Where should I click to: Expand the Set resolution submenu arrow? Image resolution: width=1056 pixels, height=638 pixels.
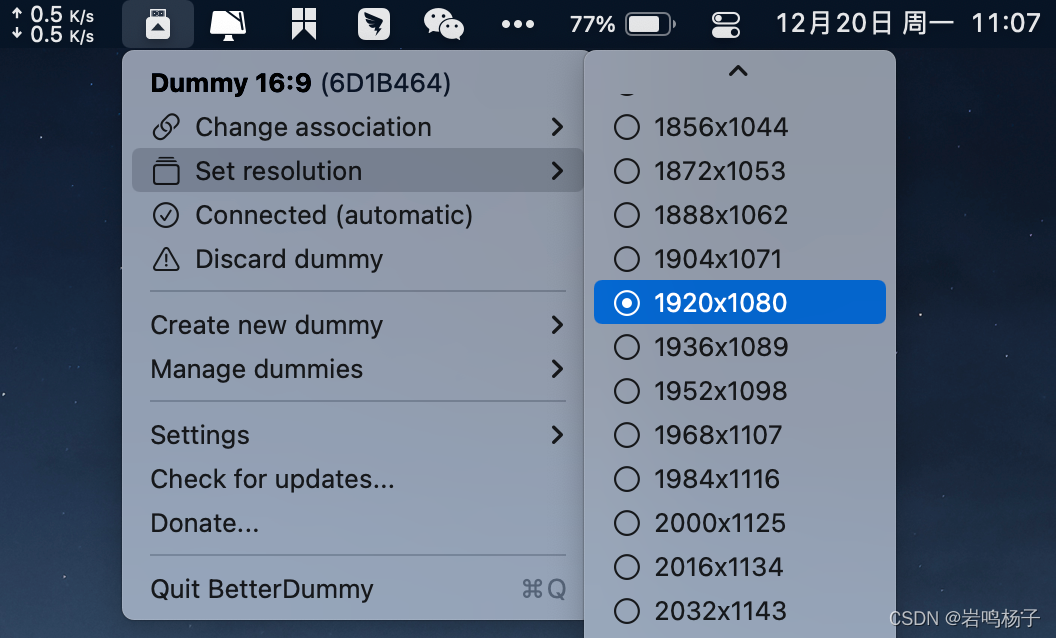click(557, 170)
